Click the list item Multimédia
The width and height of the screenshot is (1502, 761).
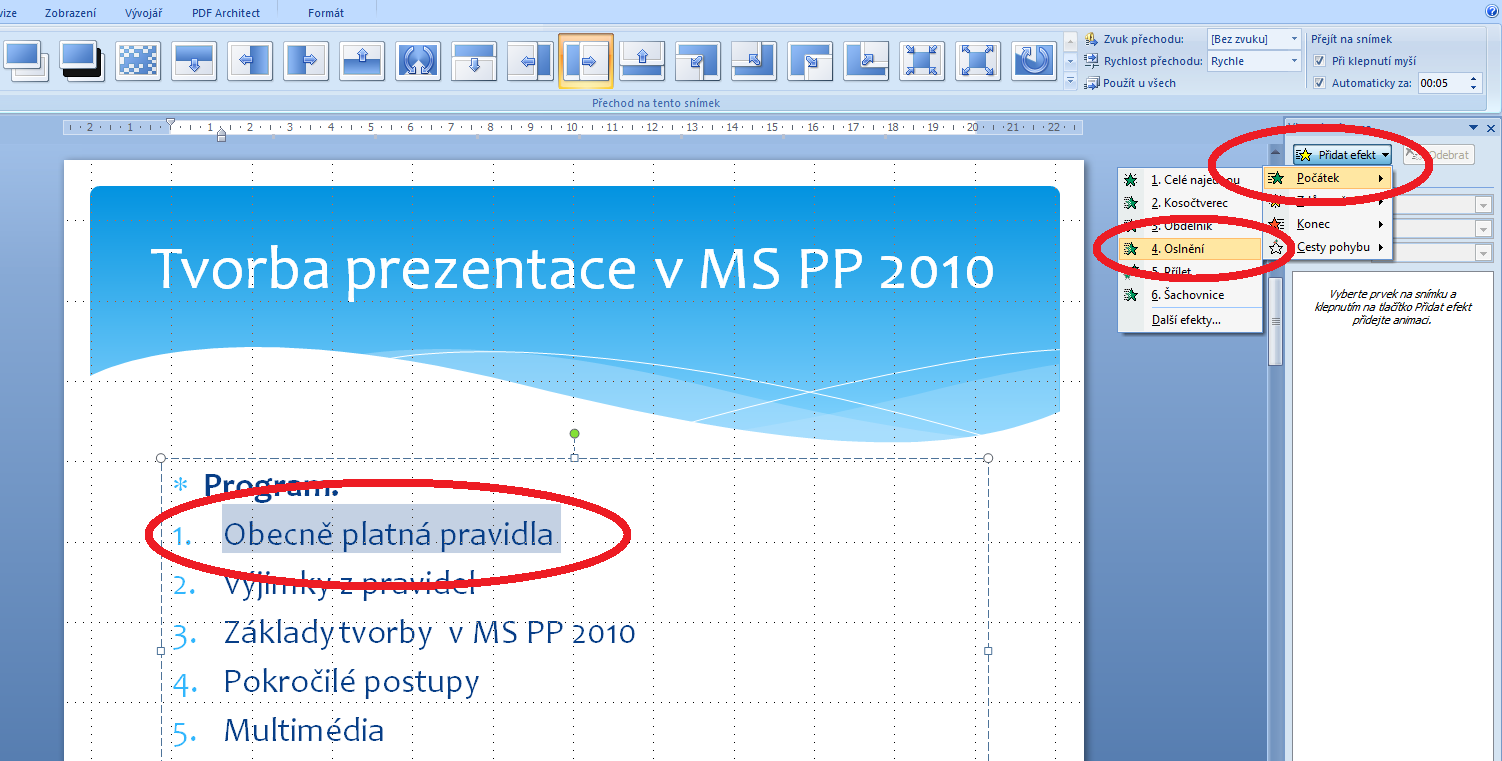click(x=304, y=730)
